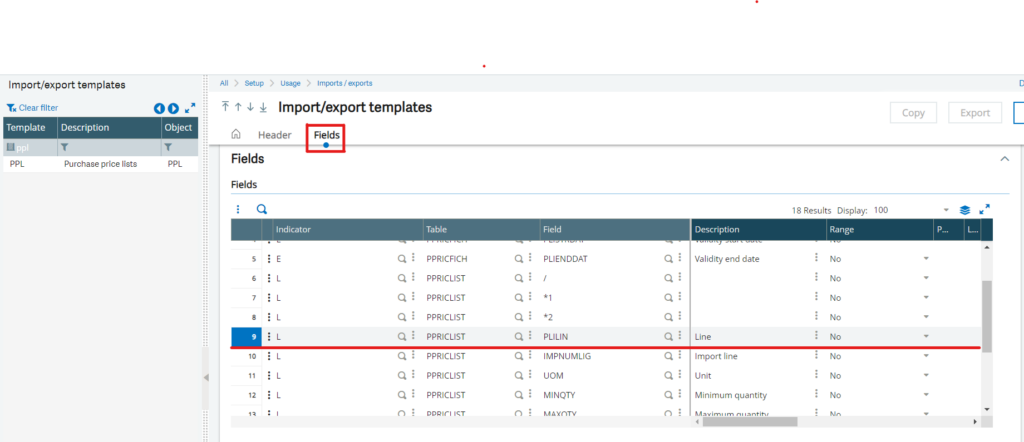Click the vertical scrollbar of the grid

[x=987, y=316]
